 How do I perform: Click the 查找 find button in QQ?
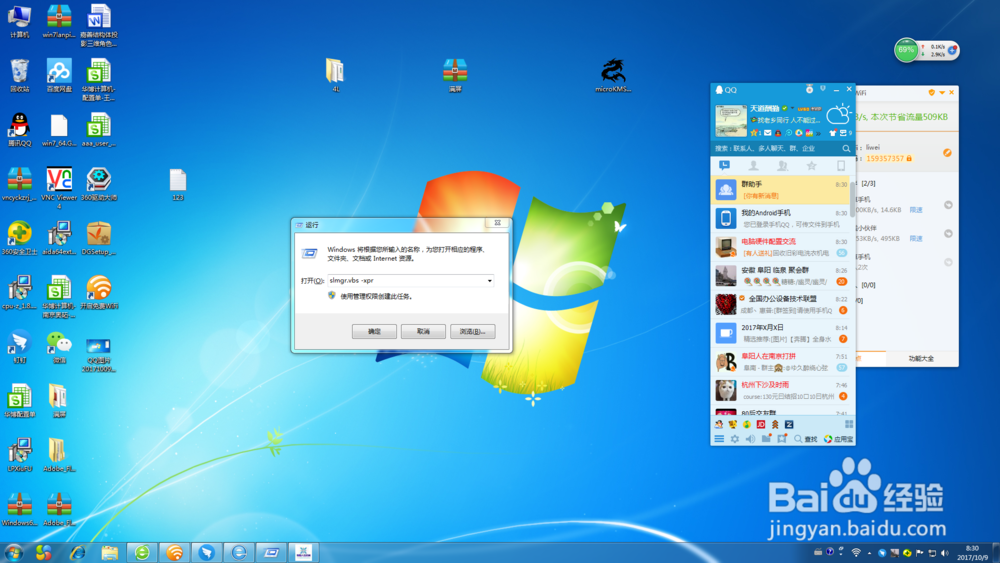[x=806, y=439]
